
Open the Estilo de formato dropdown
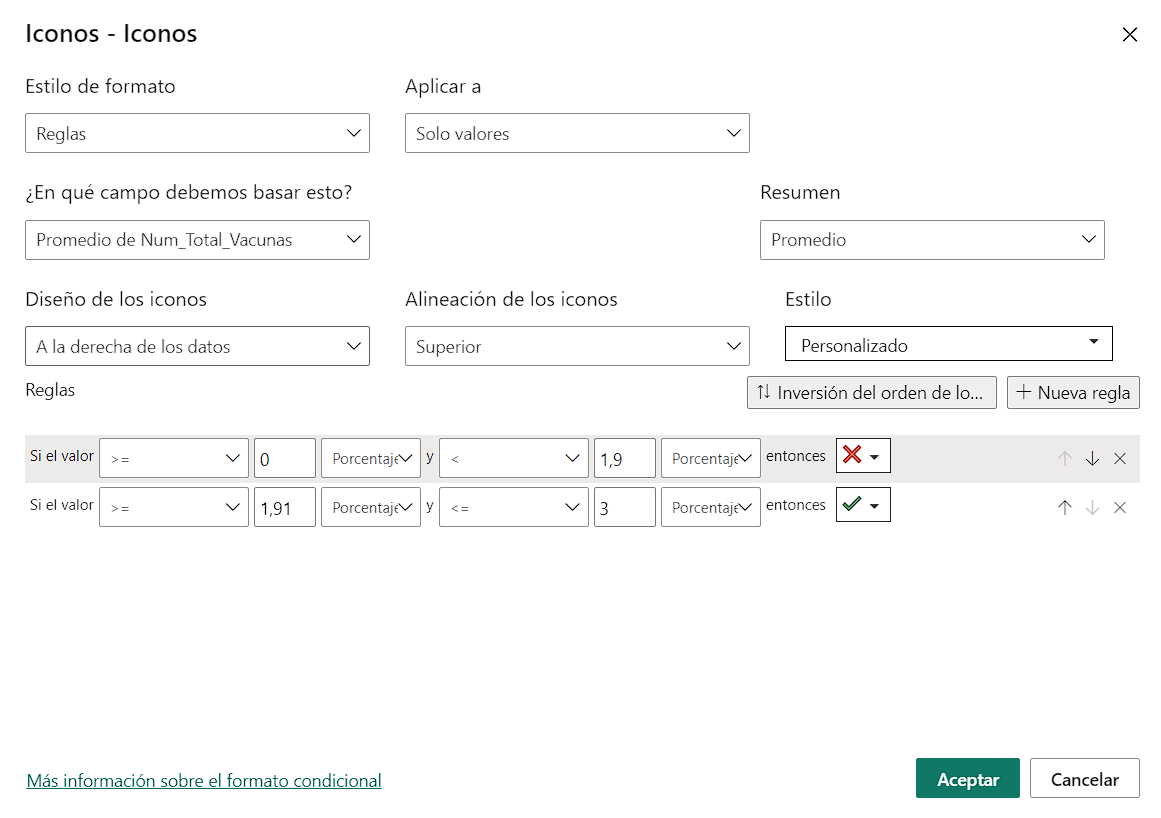[197, 133]
